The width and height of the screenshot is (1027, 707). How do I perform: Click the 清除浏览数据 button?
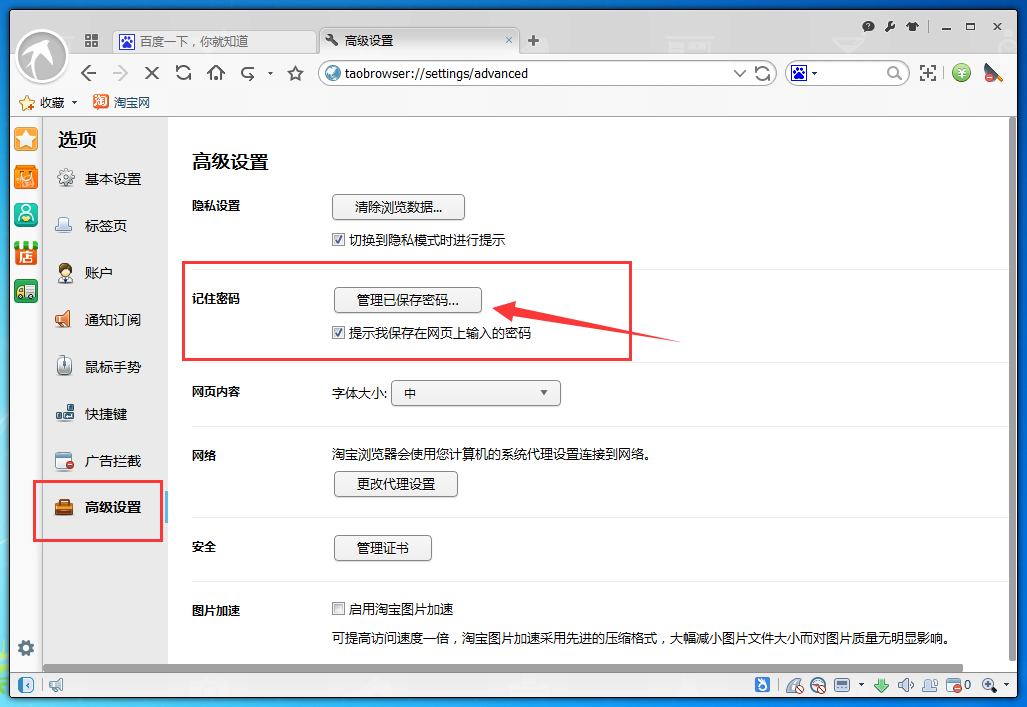click(x=397, y=207)
